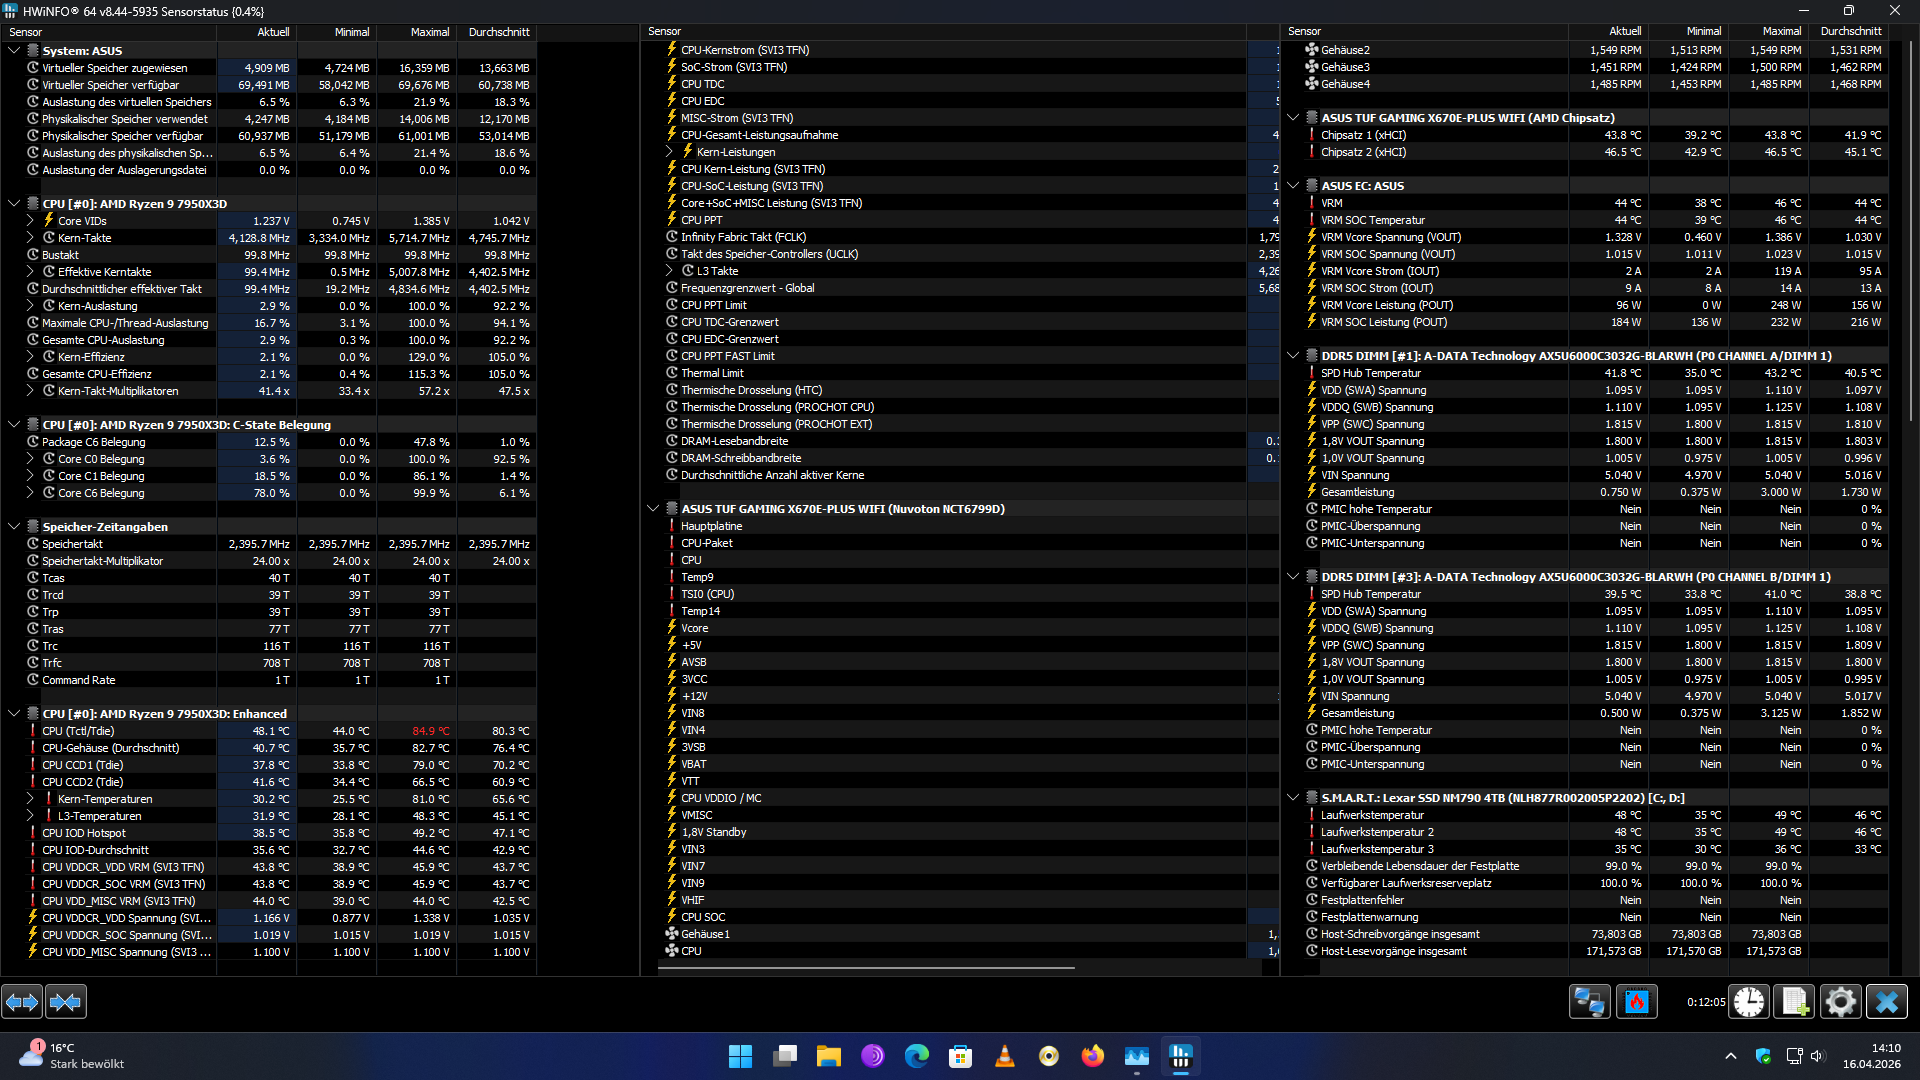Image resolution: width=1920 pixels, height=1080 pixels.
Task: Open sensor settings gear icon
Action: coord(1840,1001)
